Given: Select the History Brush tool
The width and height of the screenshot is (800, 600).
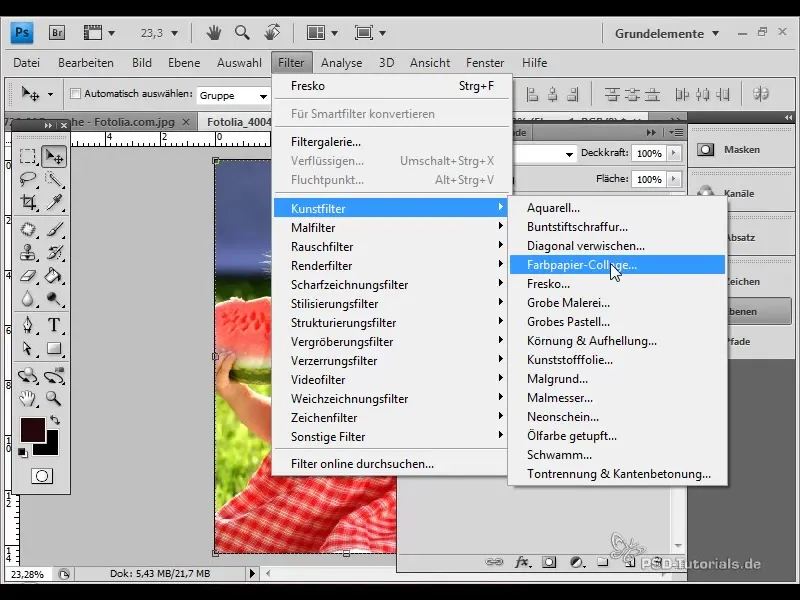Looking at the screenshot, I should tap(54, 252).
